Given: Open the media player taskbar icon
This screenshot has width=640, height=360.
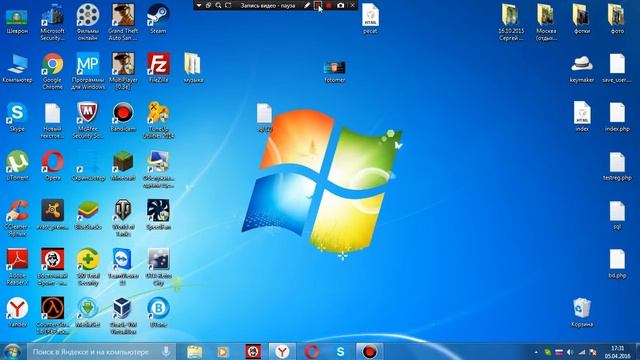Looking at the screenshot, I should pos(222,351).
